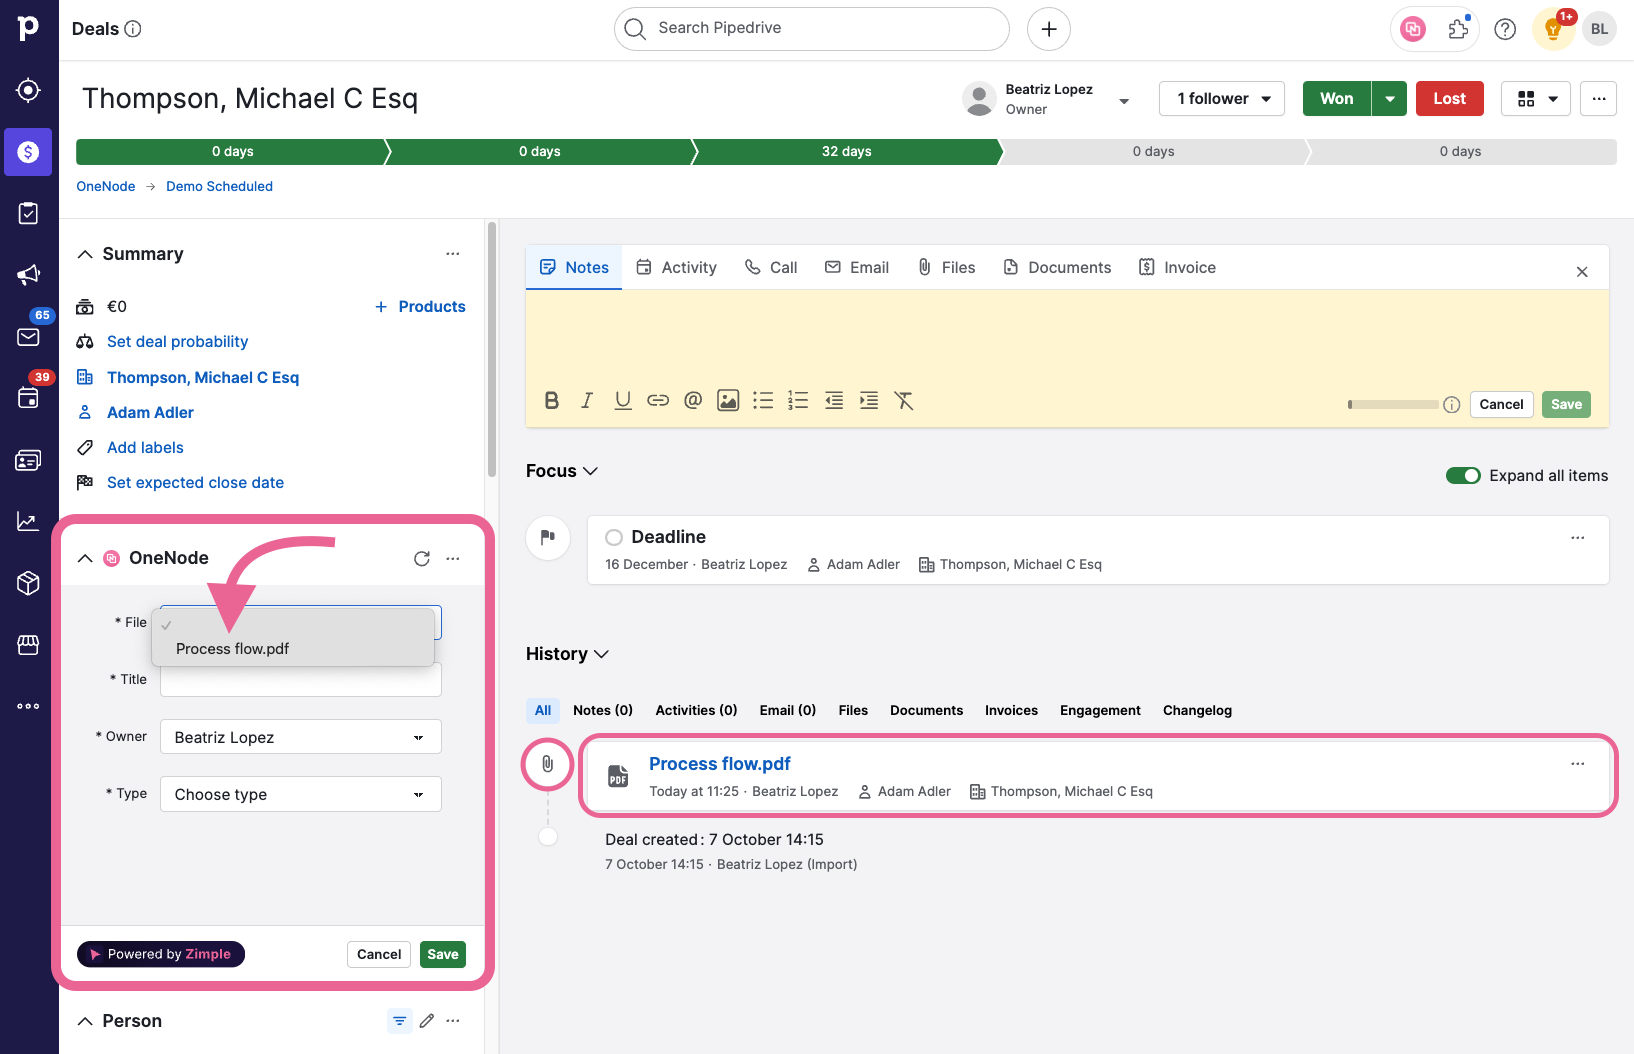Viewport: 1634px width, 1054px height.
Task: Open Won button dropdown arrow
Action: [1390, 99]
